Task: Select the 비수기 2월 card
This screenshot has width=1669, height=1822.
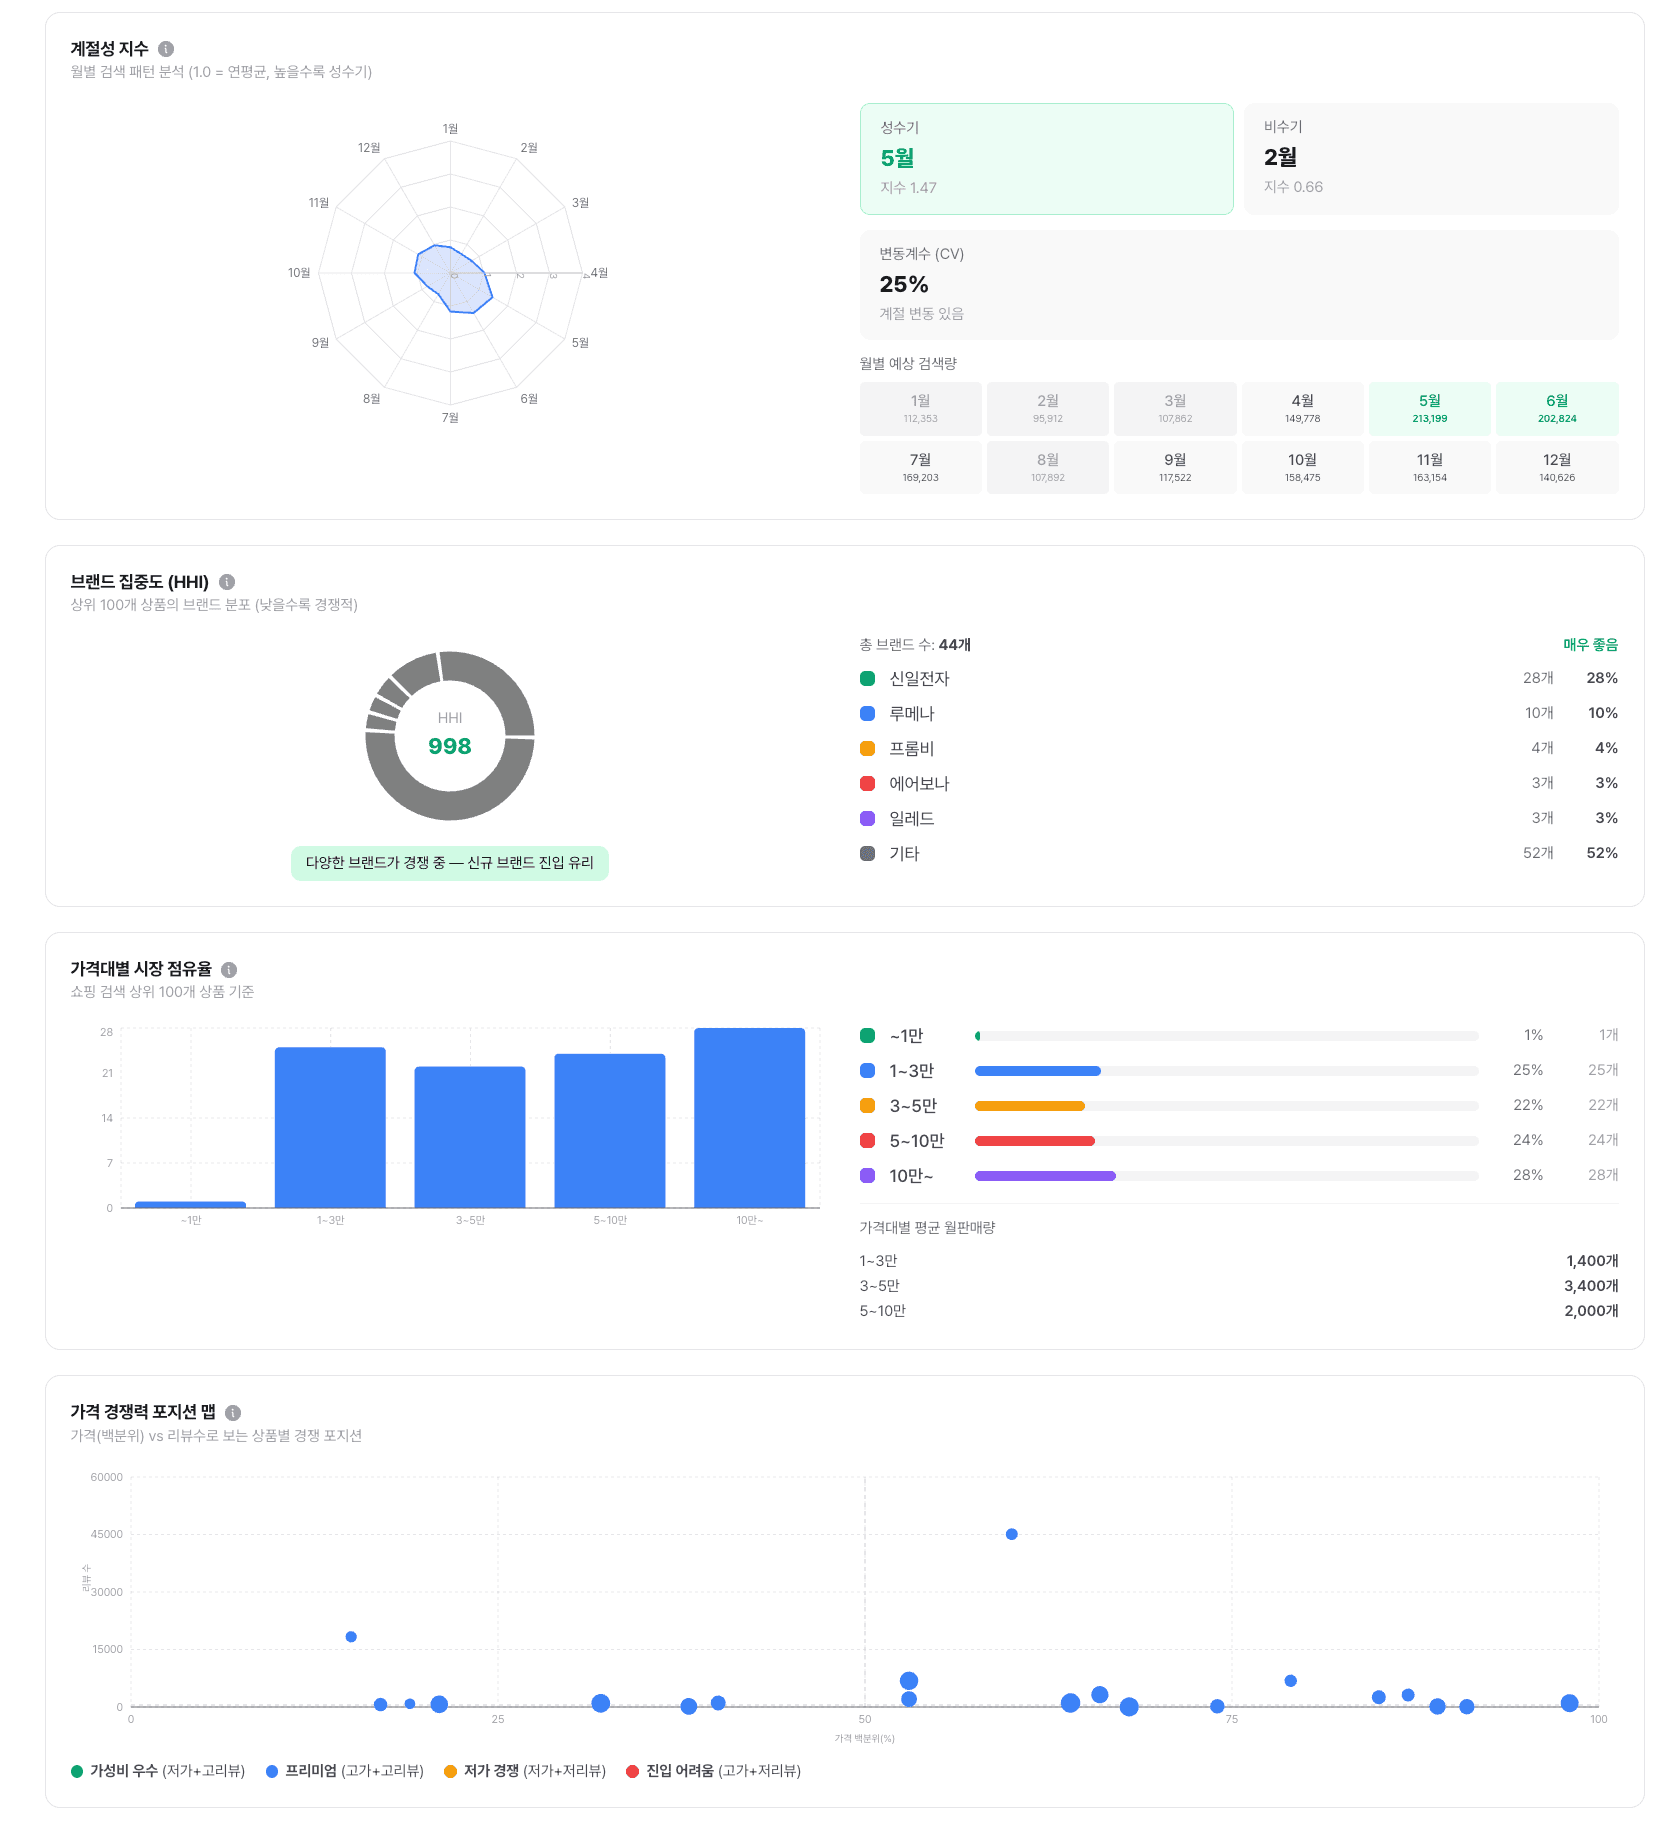Action: [1431, 159]
